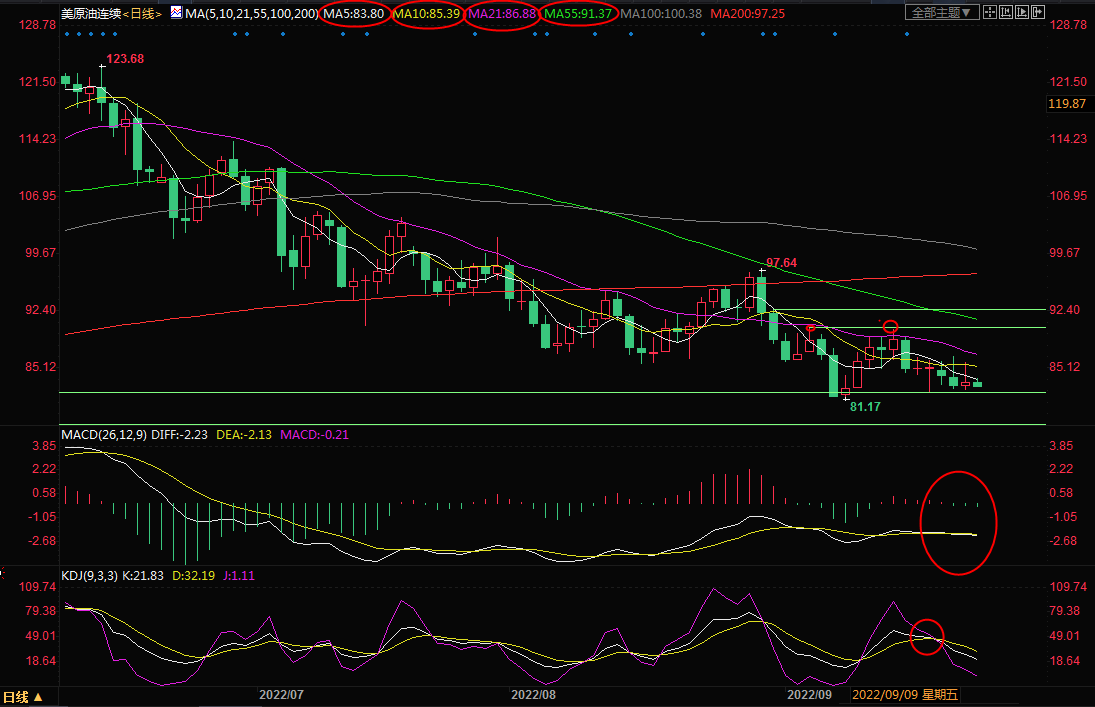Click the second small icon right of 全部主题
Screen dimensions: 1095x707
pos(1005,13)
